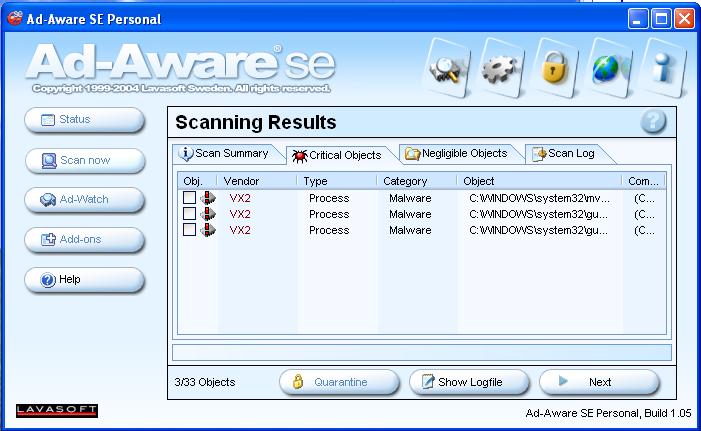Screen dimensions: 701x431
Task: Open Help from sidebar
Action: [85, 279]
